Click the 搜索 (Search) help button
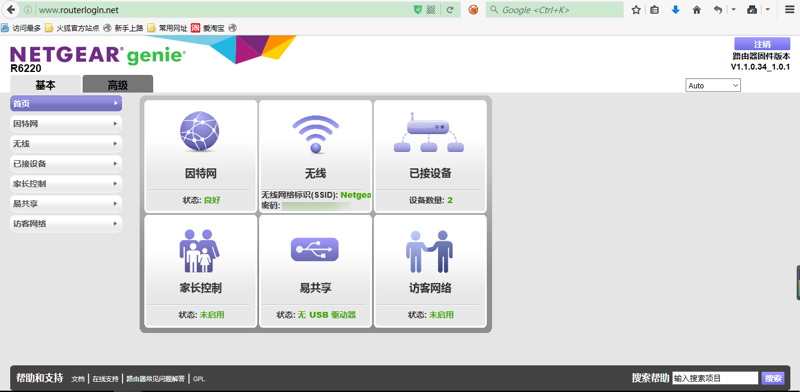The width and height of the screenshot is (800, 392). coord(772,378)
